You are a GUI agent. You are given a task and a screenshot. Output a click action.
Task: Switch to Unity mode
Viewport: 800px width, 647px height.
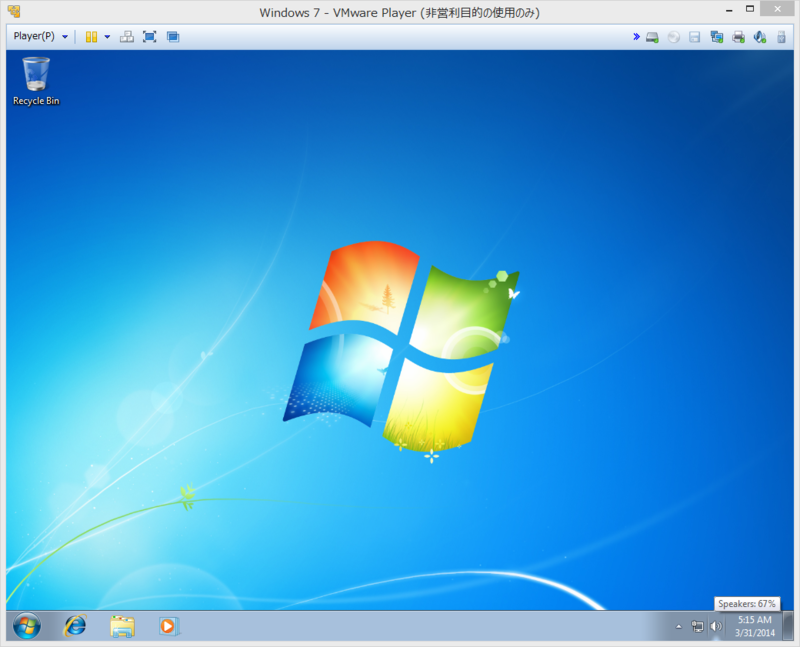(x=173, y=37)
